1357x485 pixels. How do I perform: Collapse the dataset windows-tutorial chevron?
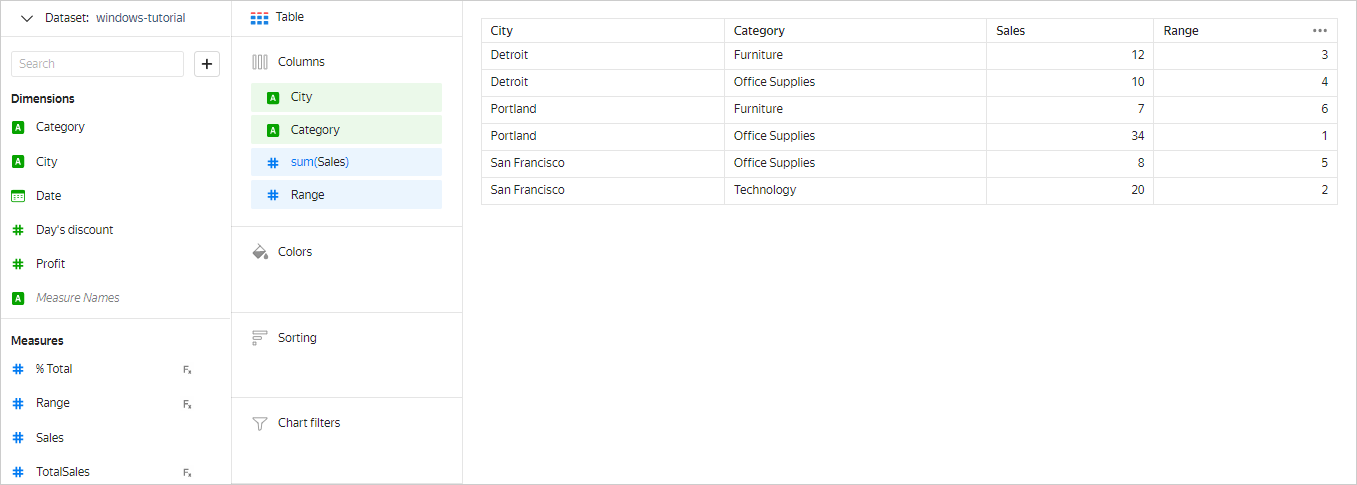(x=27, y=18)
